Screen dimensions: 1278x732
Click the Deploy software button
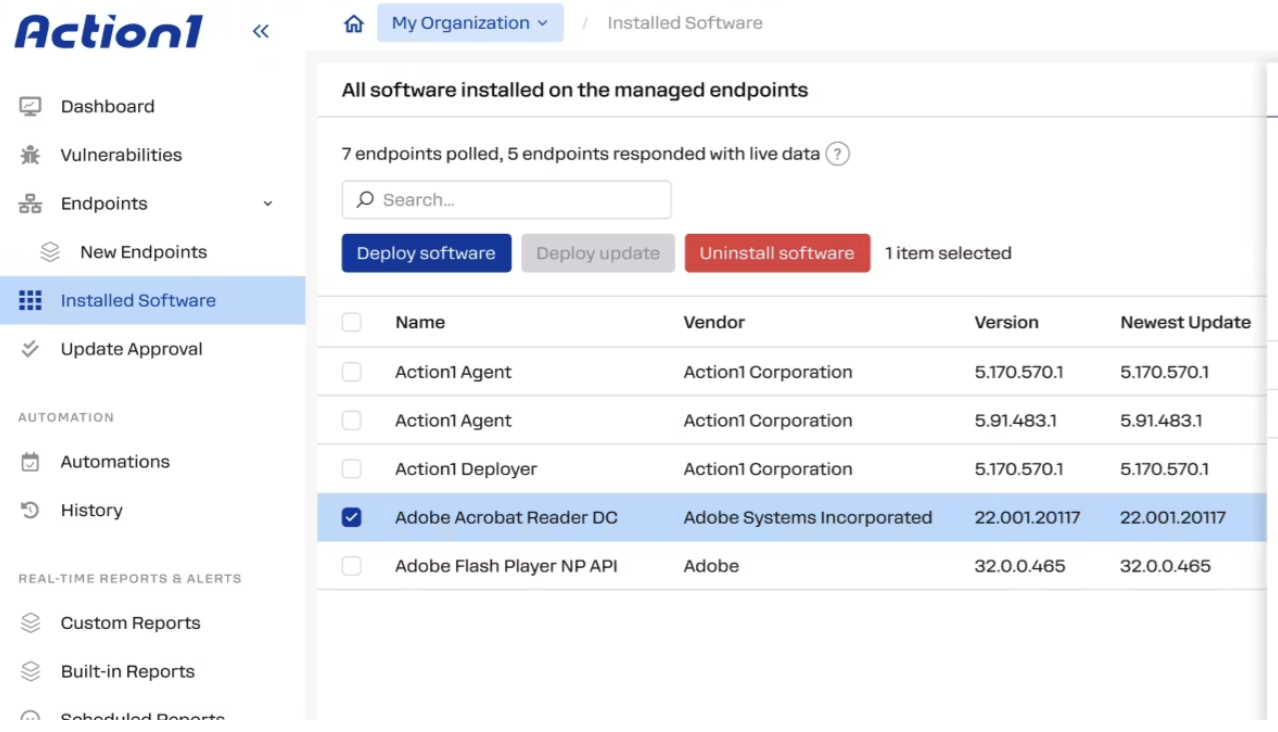coord(426,253)
